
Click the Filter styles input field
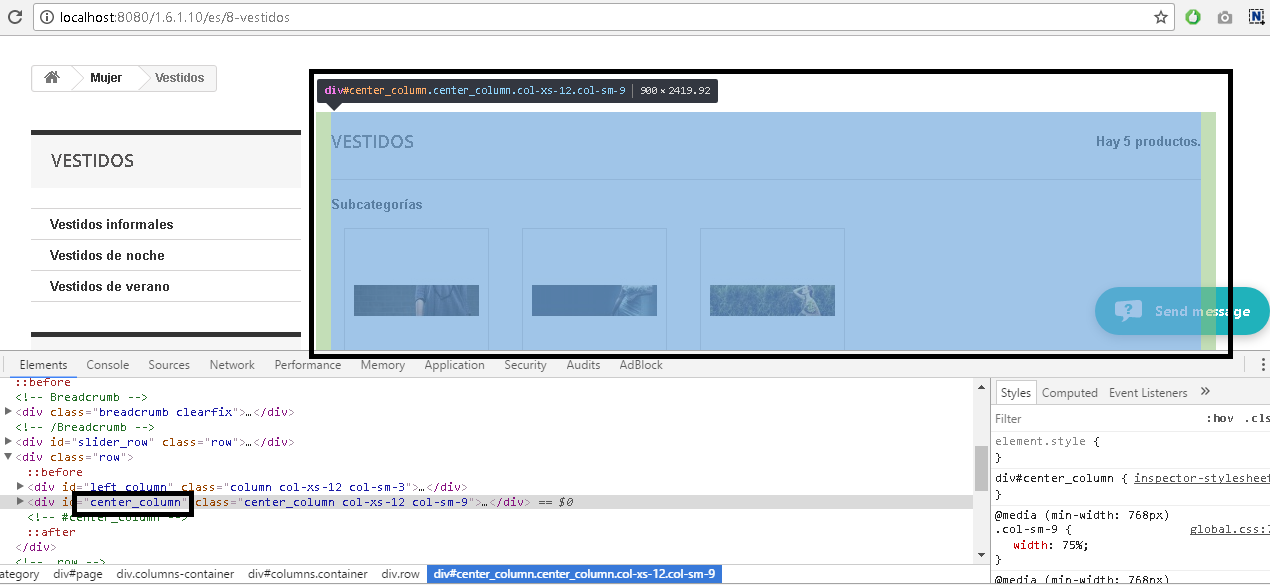tap(1090, 419)
